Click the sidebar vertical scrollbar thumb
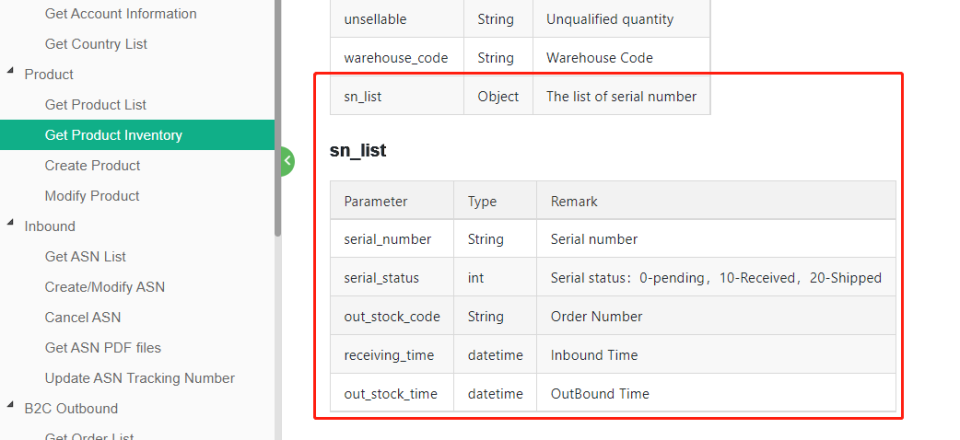Screen dimensions: 960x440 coord(278,116)
